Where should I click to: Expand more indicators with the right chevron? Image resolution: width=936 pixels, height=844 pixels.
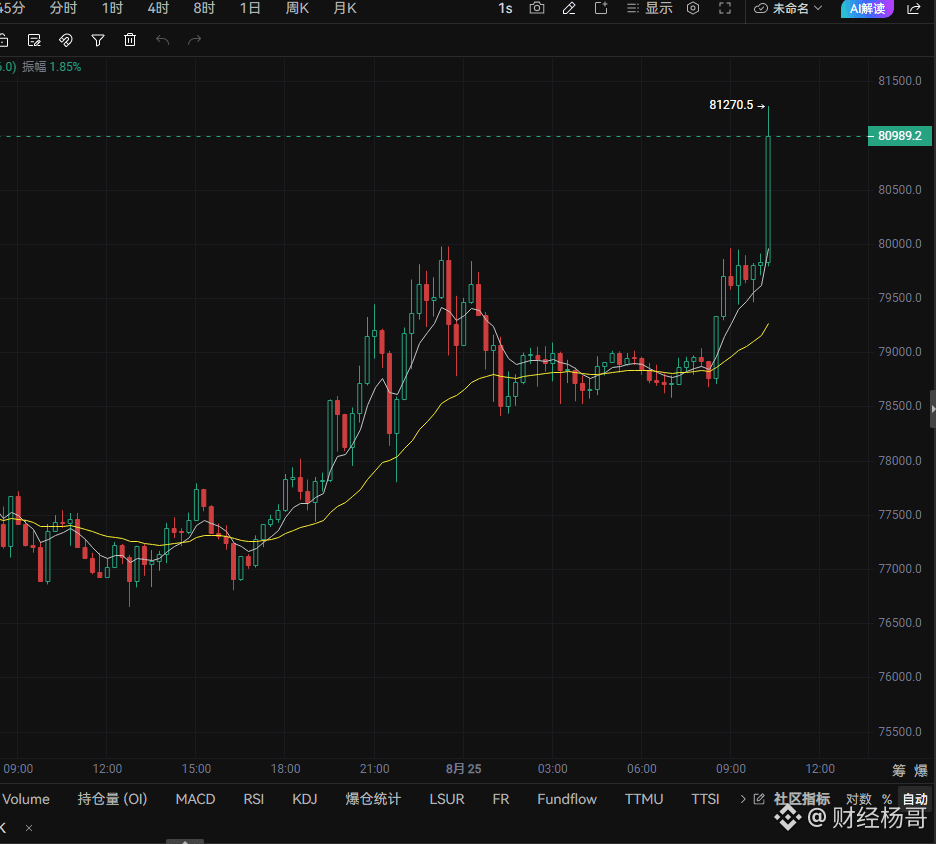743,799
